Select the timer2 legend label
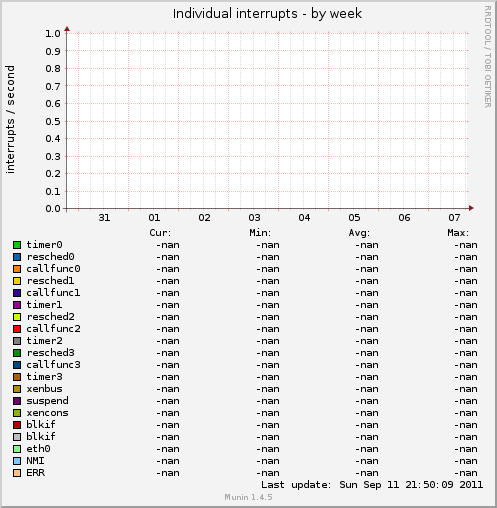 click(x=44, y=341)
